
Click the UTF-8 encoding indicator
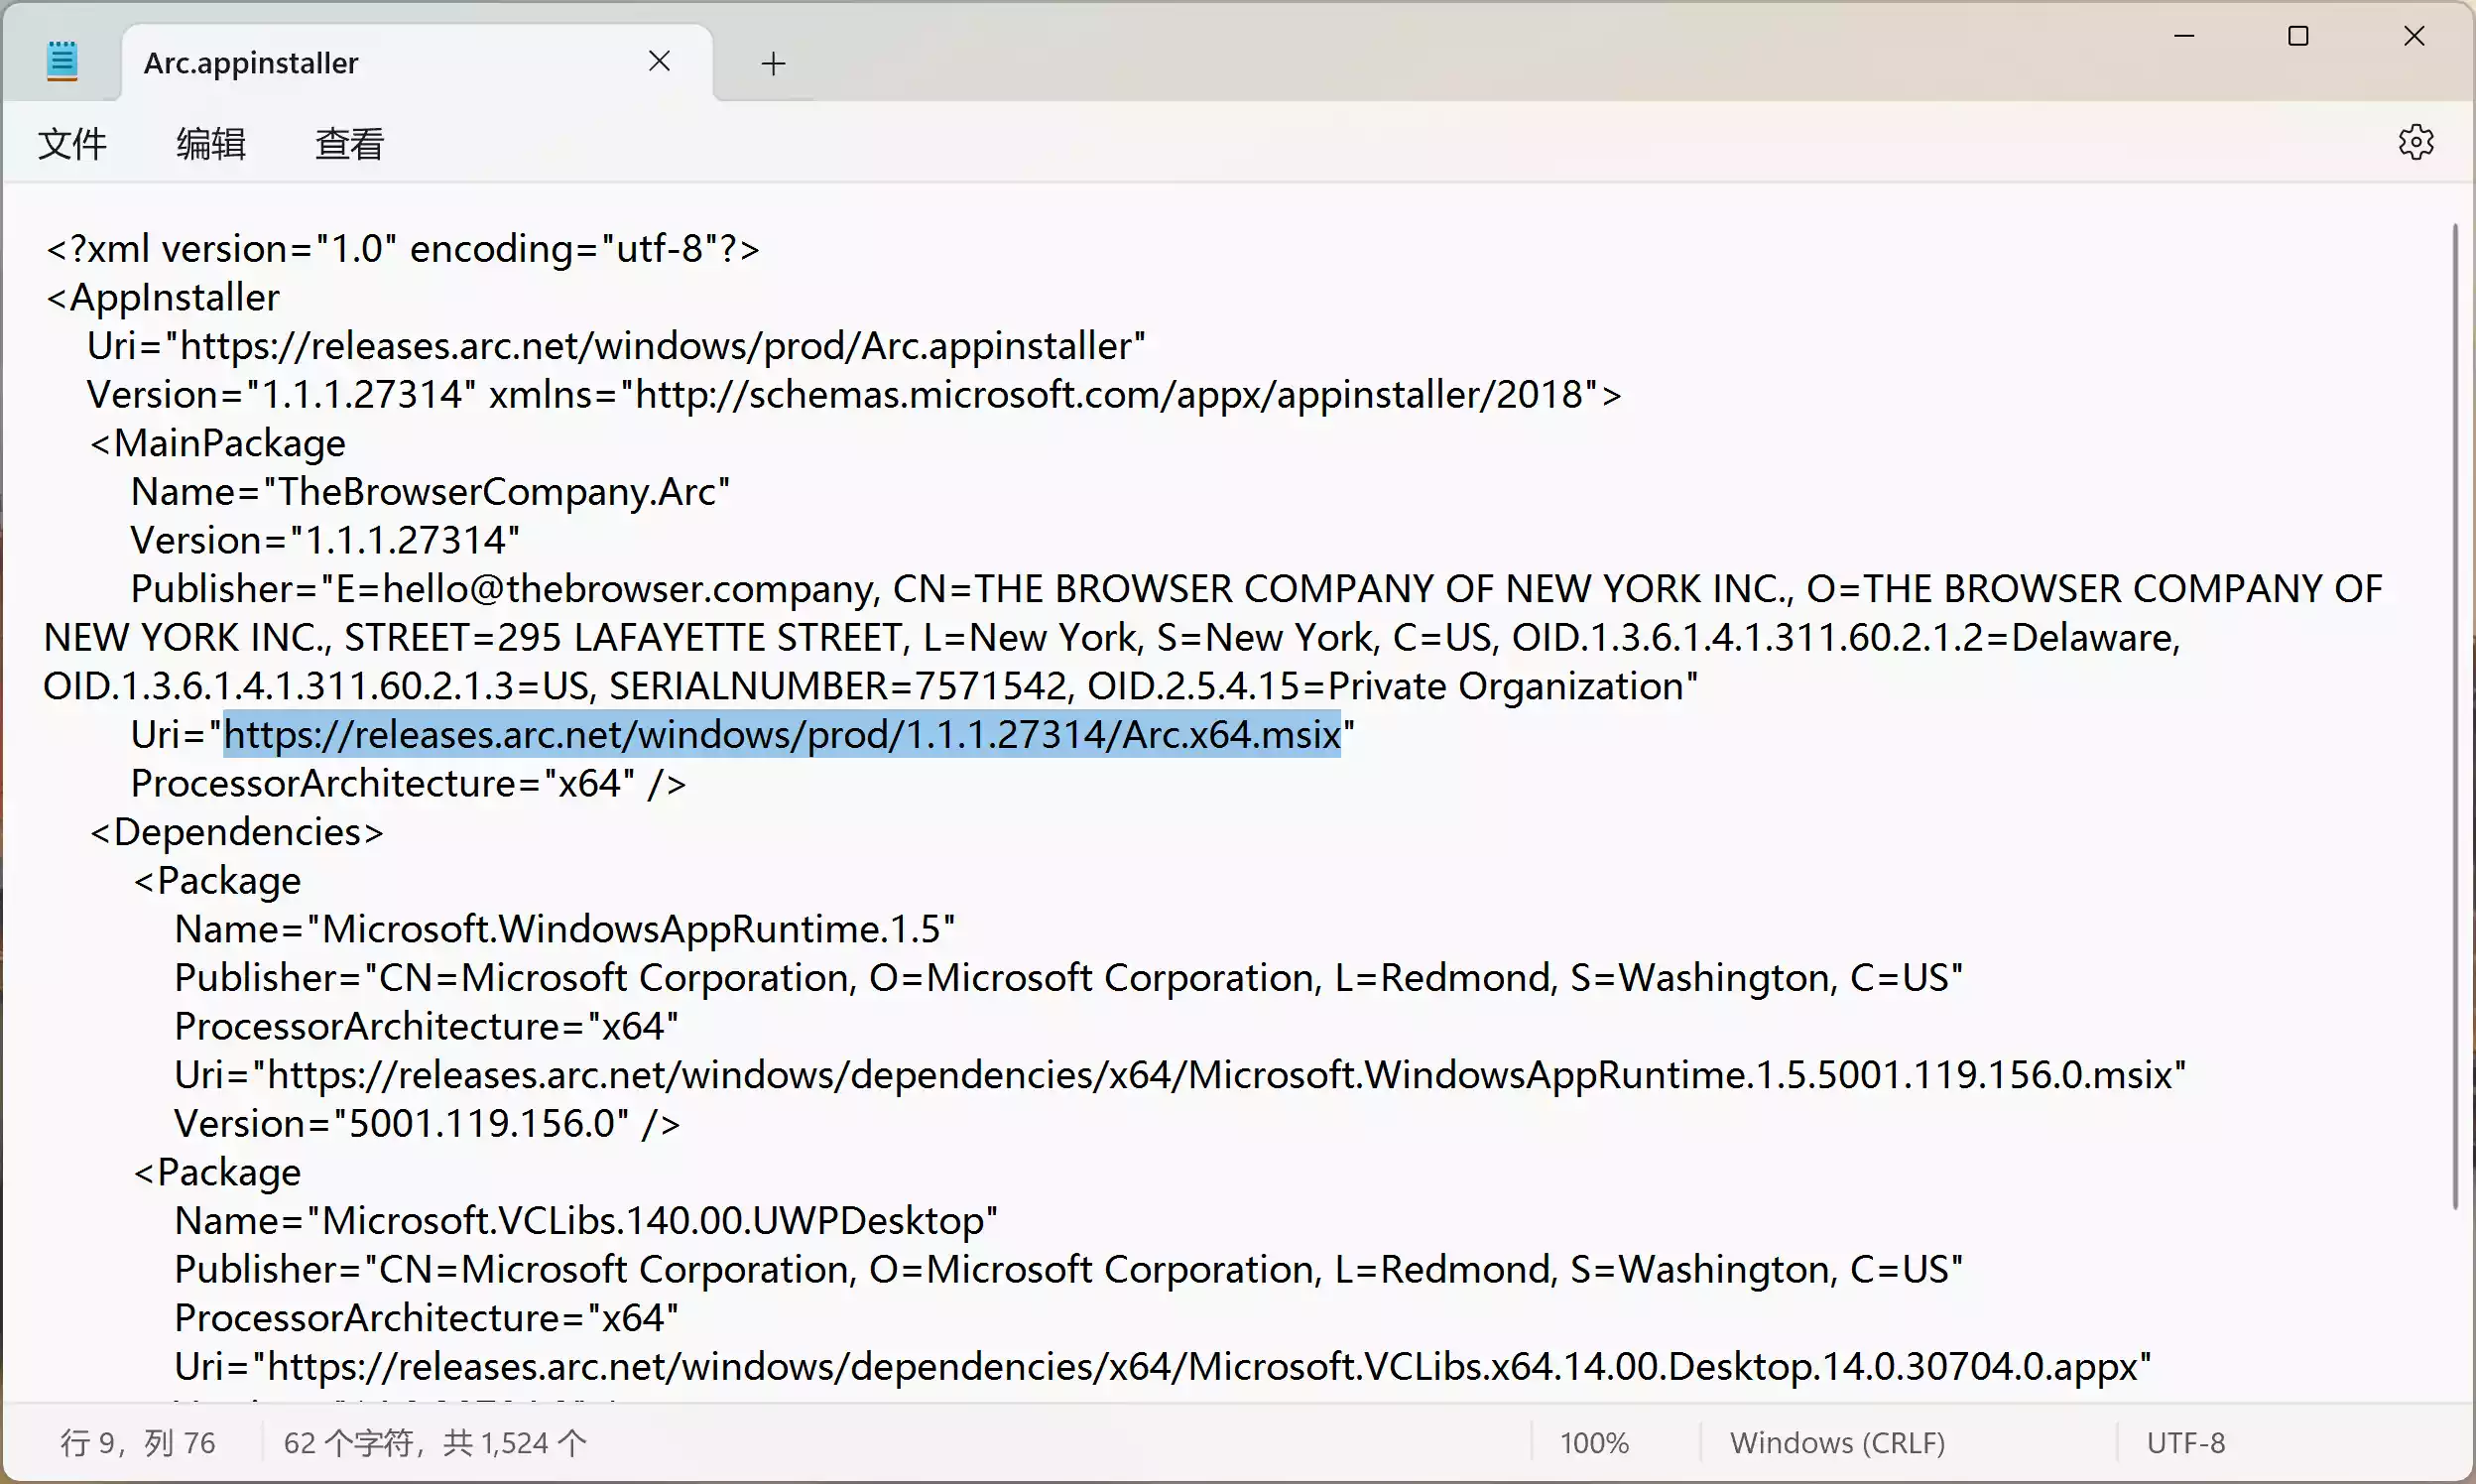(2185, 1443)
